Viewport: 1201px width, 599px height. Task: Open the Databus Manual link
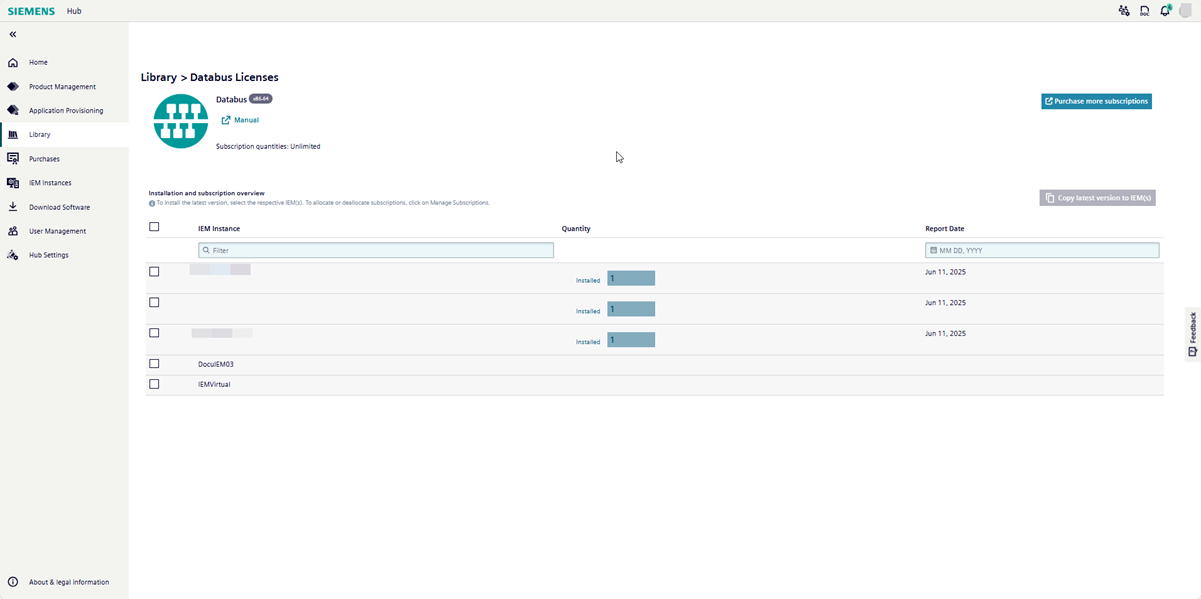tap(240, 119)
